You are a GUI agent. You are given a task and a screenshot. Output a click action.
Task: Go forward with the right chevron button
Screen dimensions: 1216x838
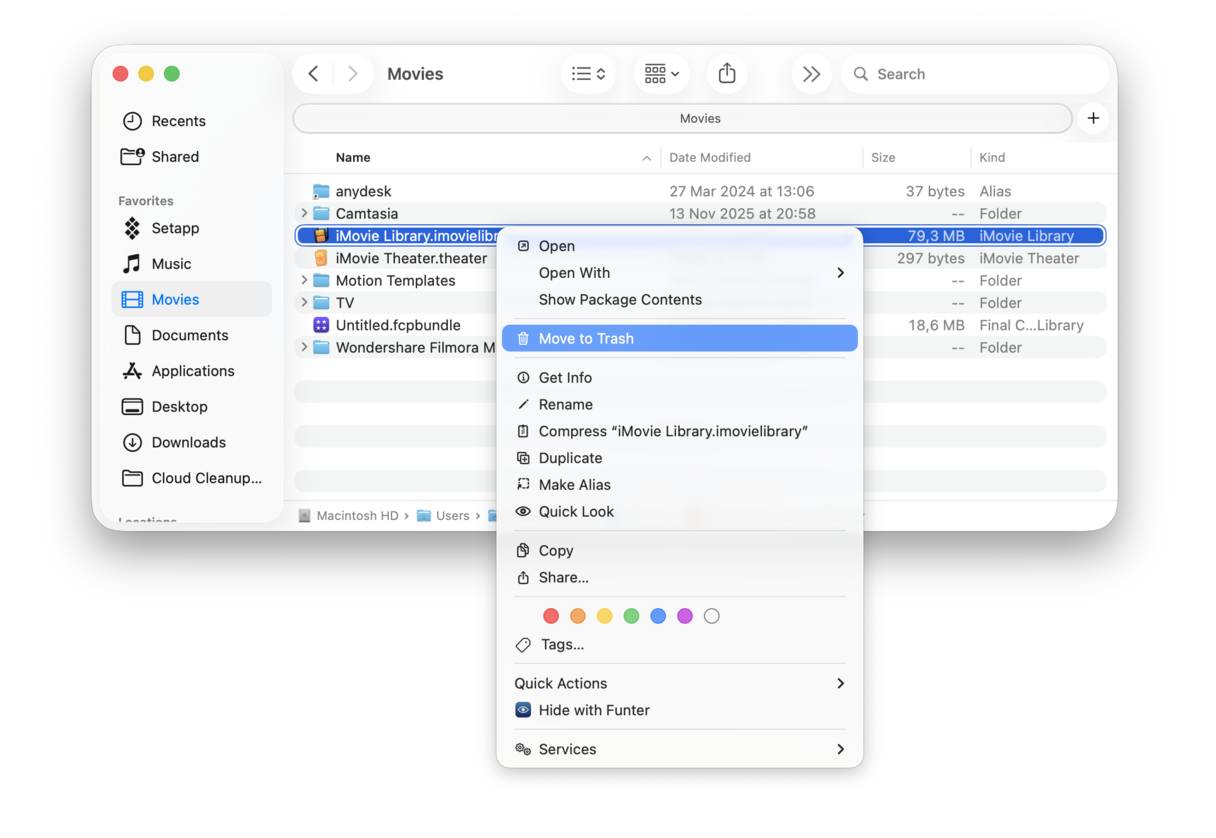click(x=352, y=74)
